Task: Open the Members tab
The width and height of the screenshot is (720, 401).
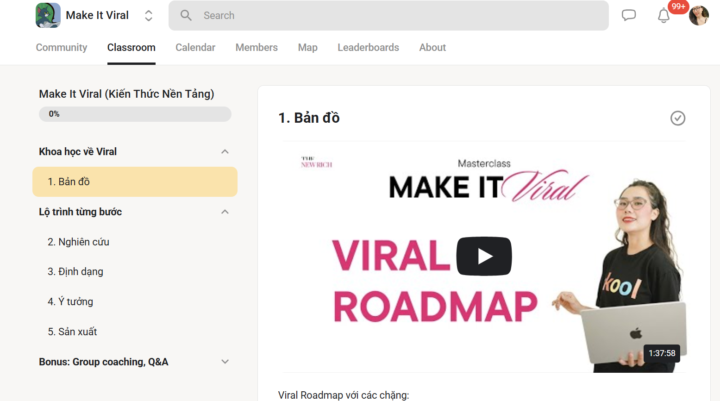Action: (256, 47)
